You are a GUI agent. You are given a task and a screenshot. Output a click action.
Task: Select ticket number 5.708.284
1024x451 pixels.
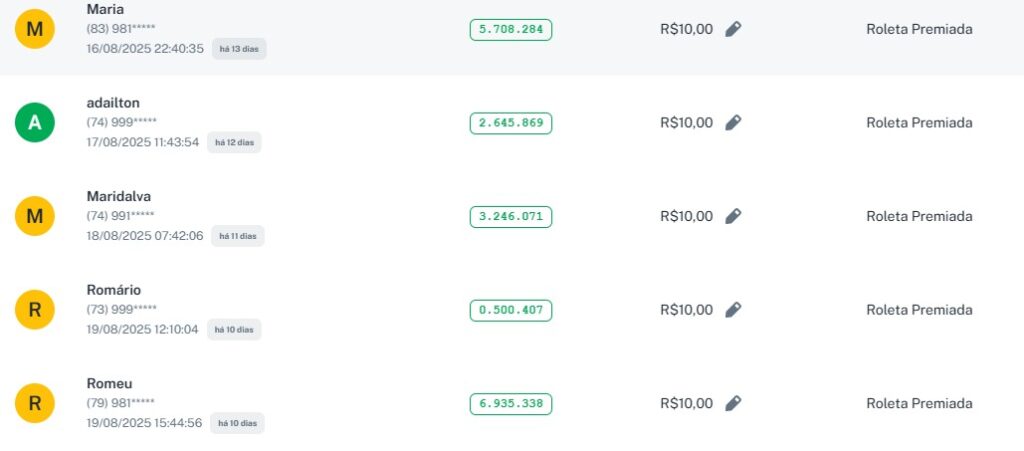click(x=510, y=29)
